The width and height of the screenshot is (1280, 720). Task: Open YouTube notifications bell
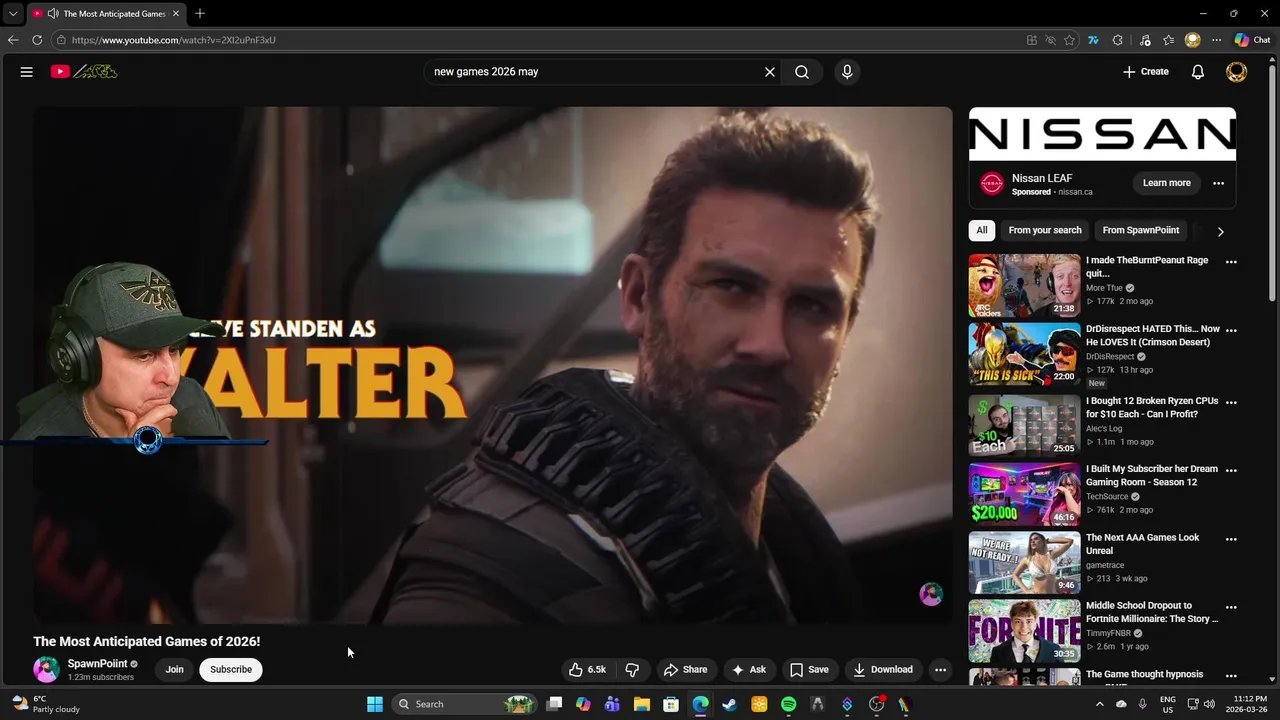pyautogui.click(x=1198, y=72)
